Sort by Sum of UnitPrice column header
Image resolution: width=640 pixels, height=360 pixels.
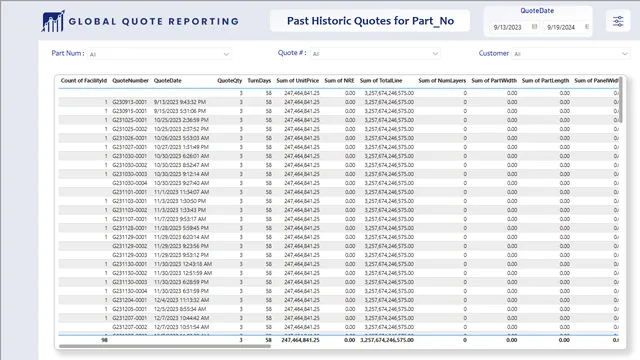pos(298,80)
